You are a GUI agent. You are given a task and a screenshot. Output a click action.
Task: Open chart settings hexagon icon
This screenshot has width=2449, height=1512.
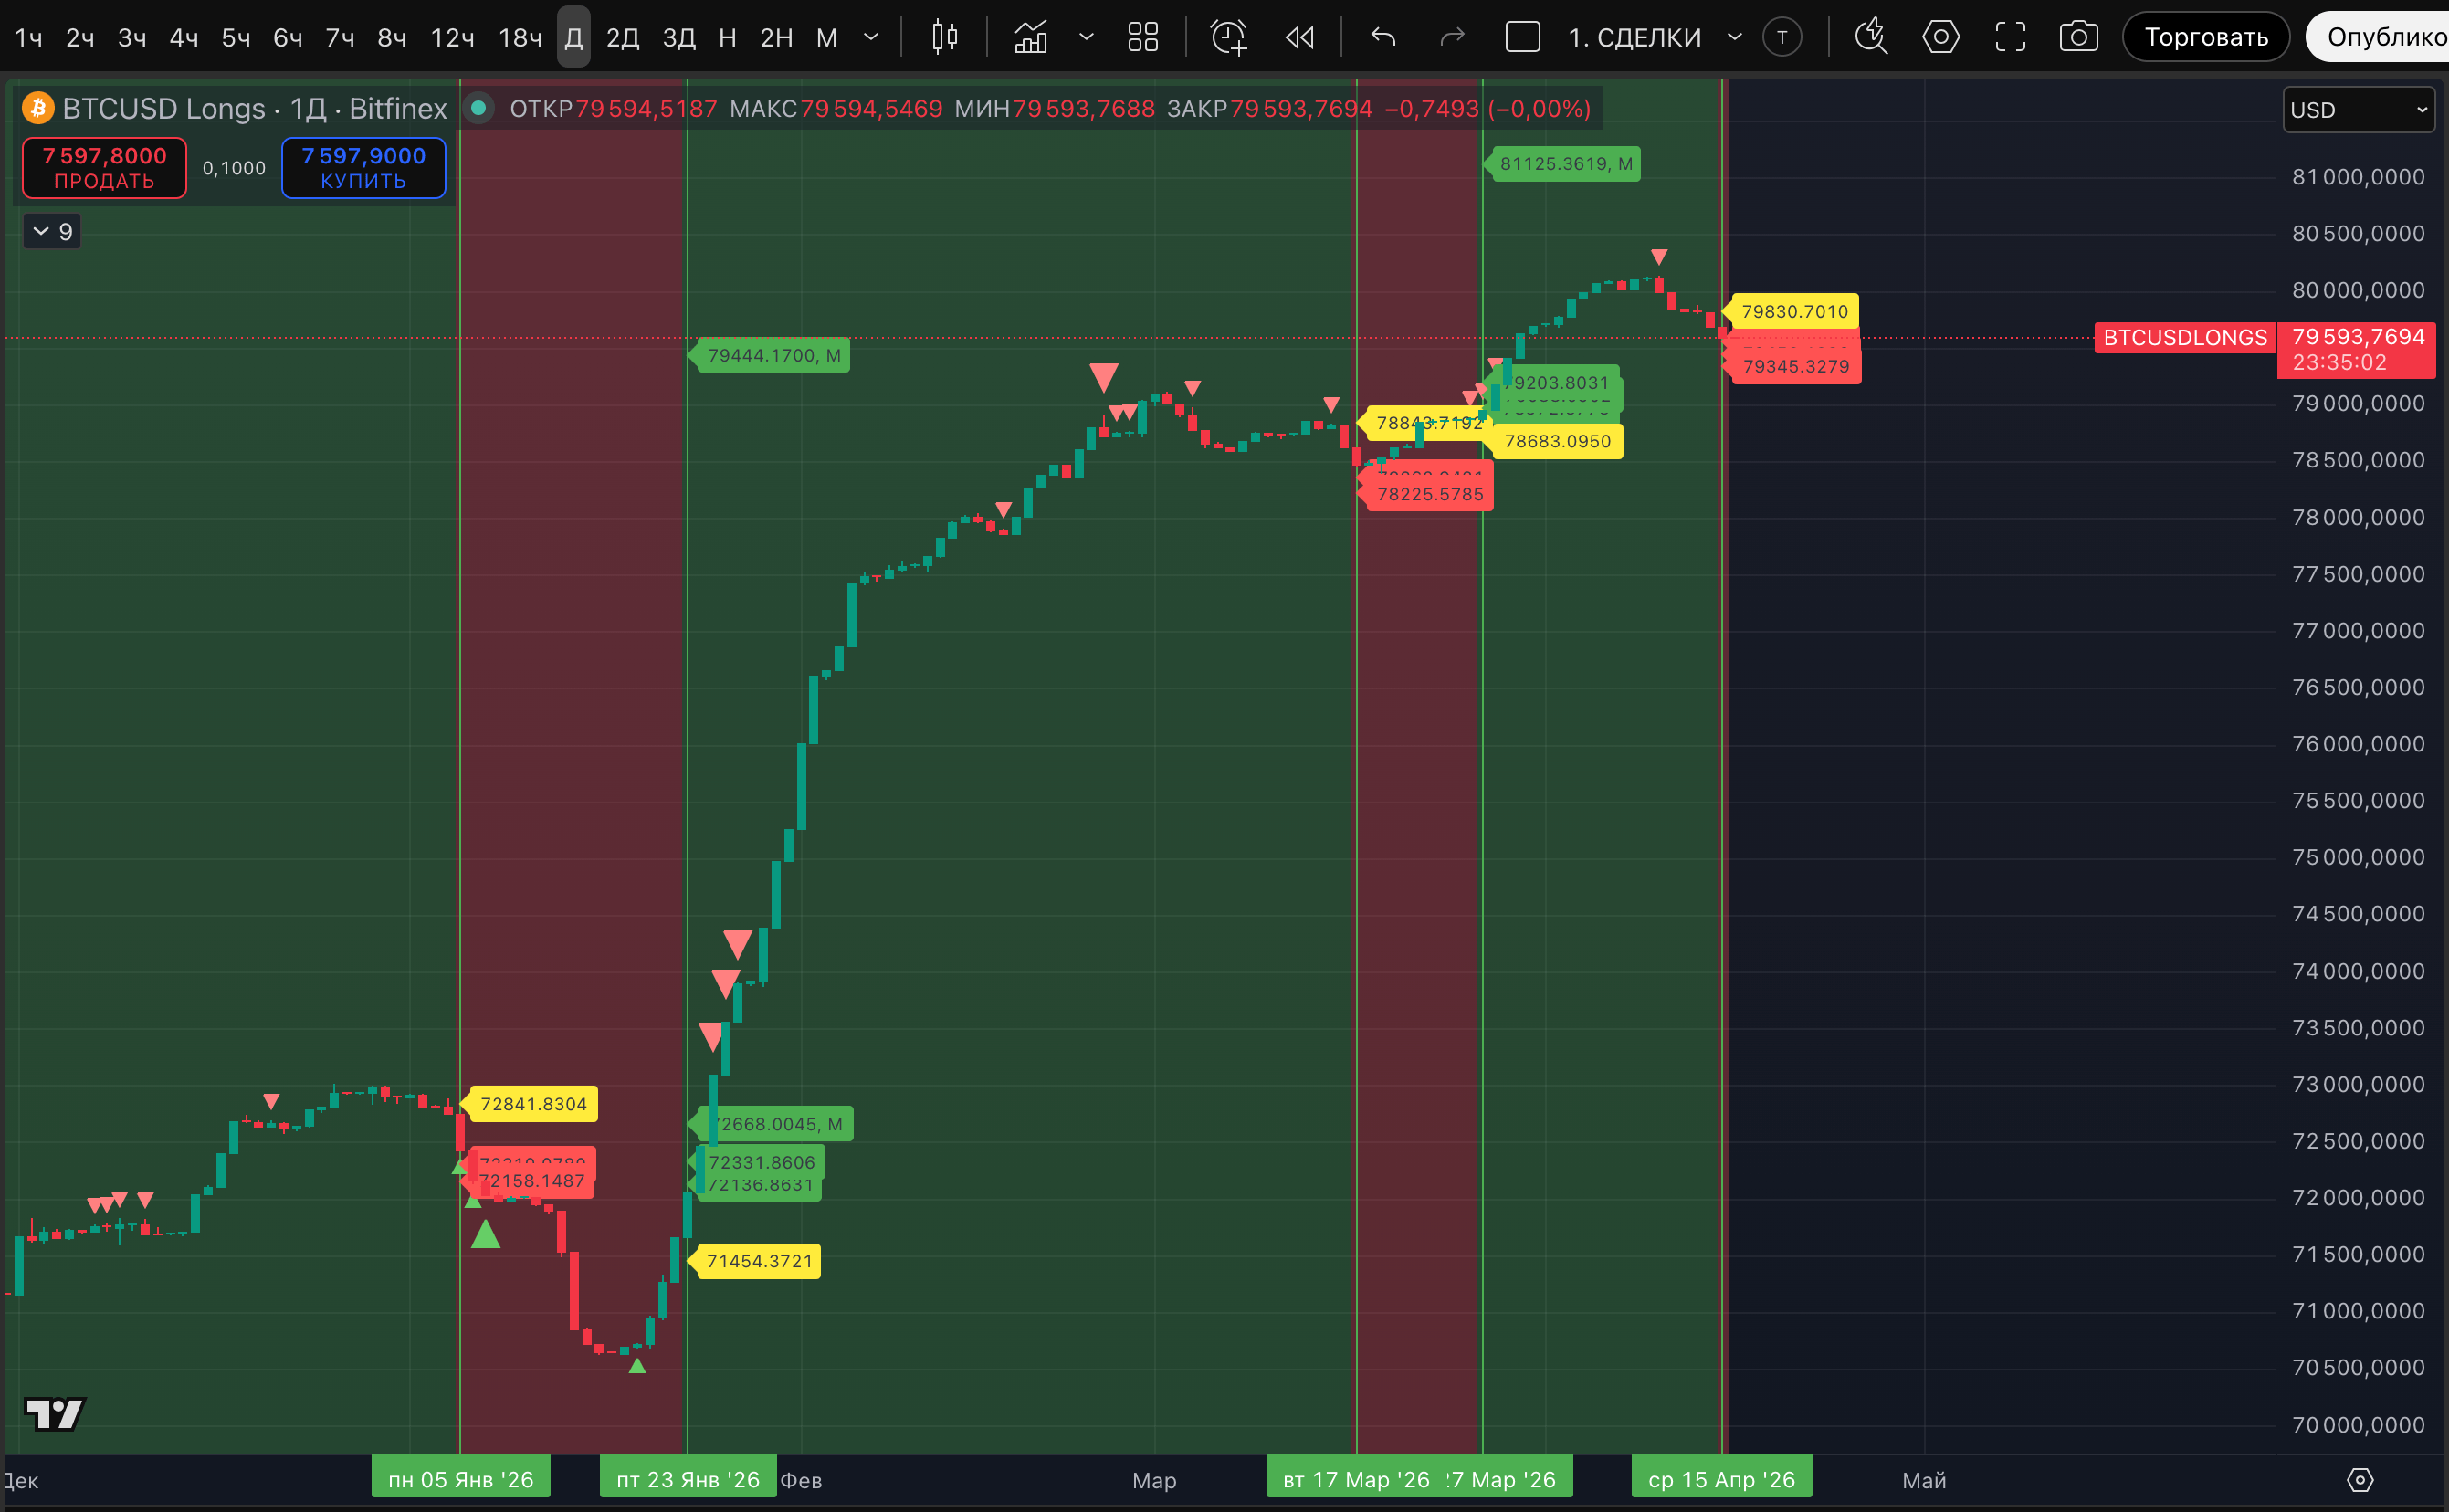[1940, 38]
